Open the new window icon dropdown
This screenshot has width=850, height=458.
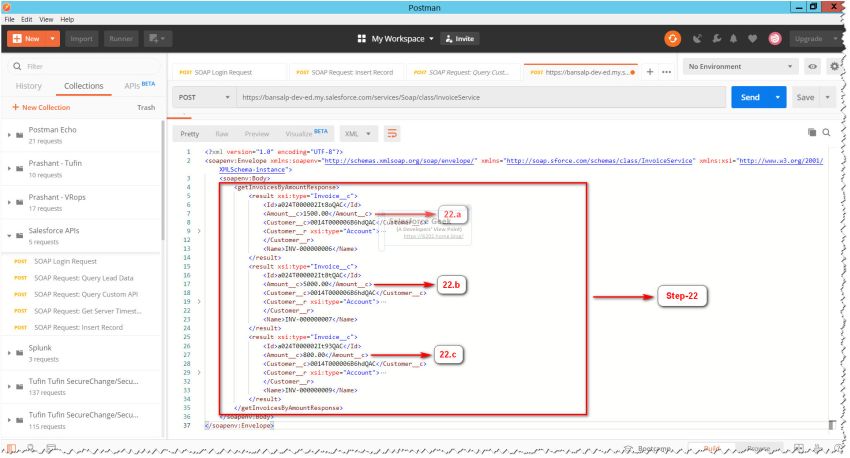tap(157, 38)
